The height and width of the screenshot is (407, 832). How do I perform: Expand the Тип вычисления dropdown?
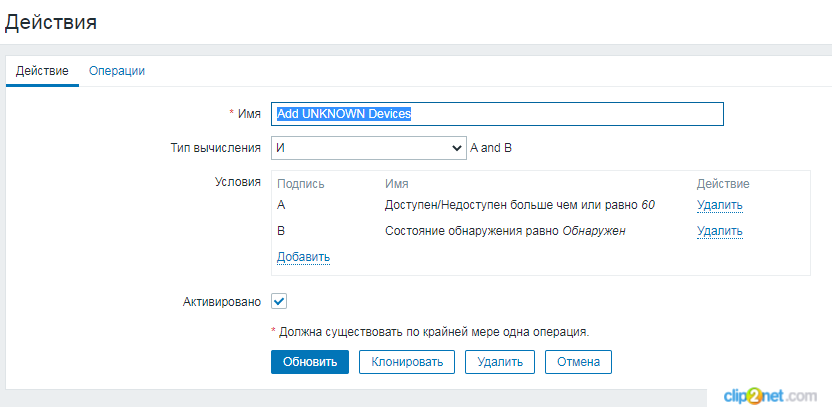point(368,148)
